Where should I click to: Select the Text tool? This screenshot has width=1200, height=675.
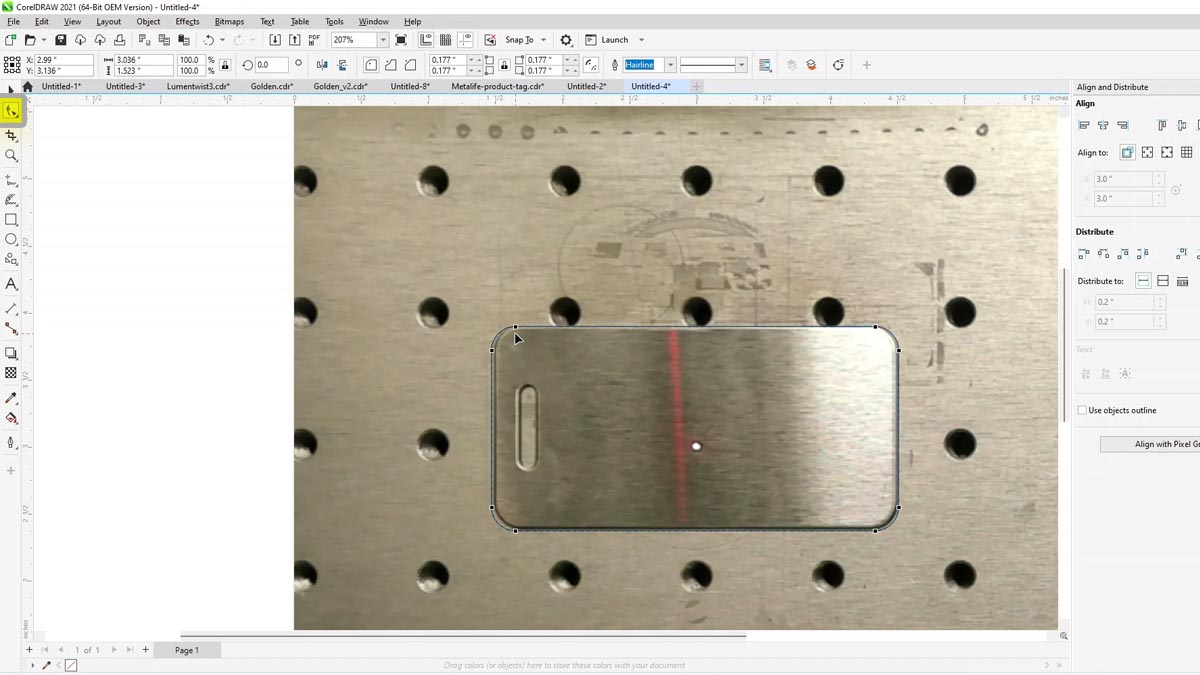click(11, 284)
